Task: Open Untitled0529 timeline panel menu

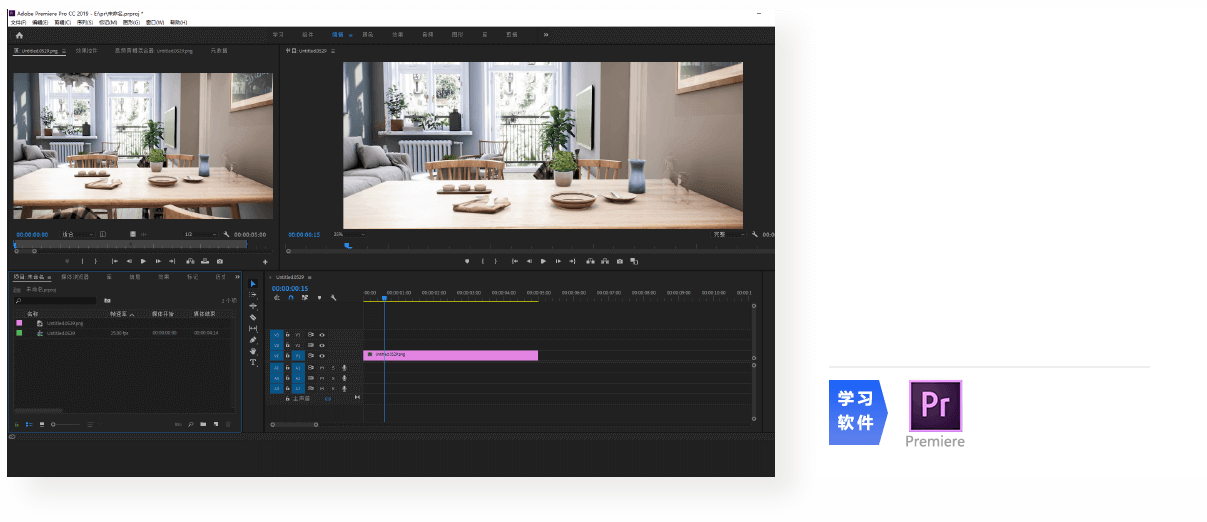Action: point(310,277)
